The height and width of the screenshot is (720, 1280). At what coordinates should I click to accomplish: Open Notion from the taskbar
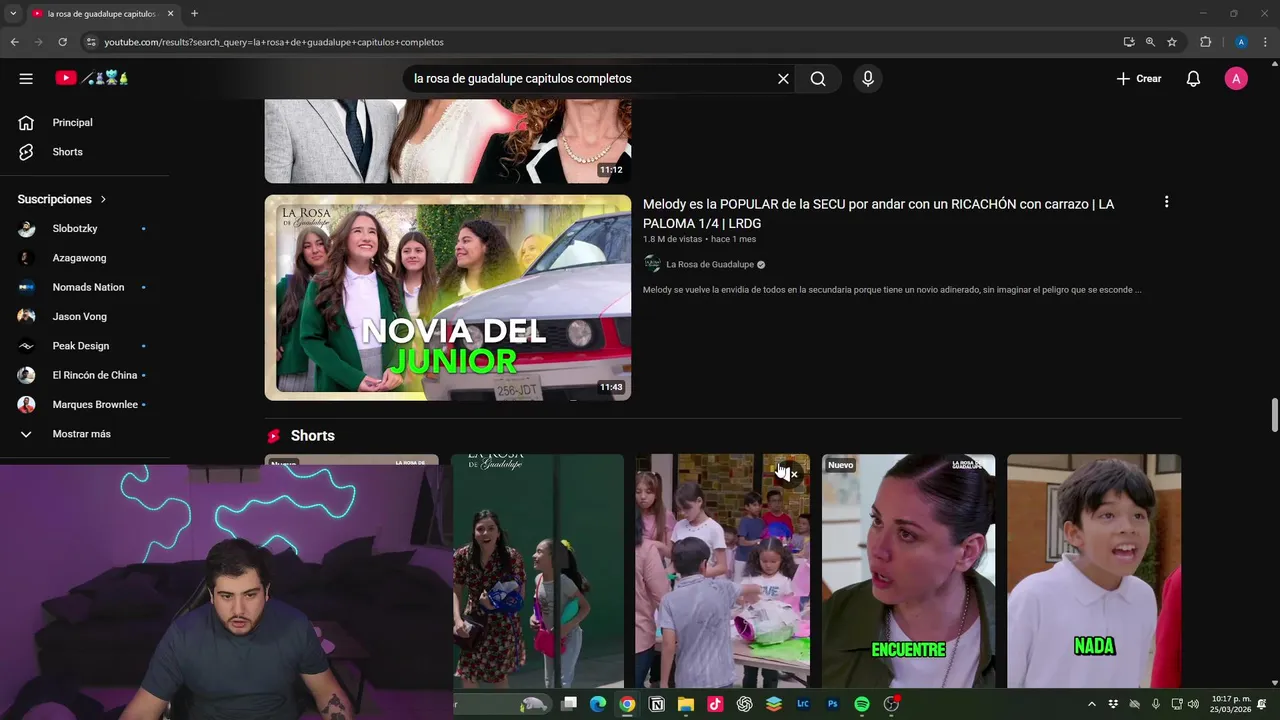coord(657,704)
